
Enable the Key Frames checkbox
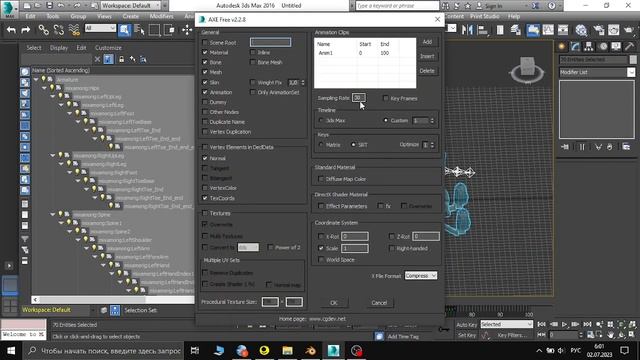click(x=386, y=98)
